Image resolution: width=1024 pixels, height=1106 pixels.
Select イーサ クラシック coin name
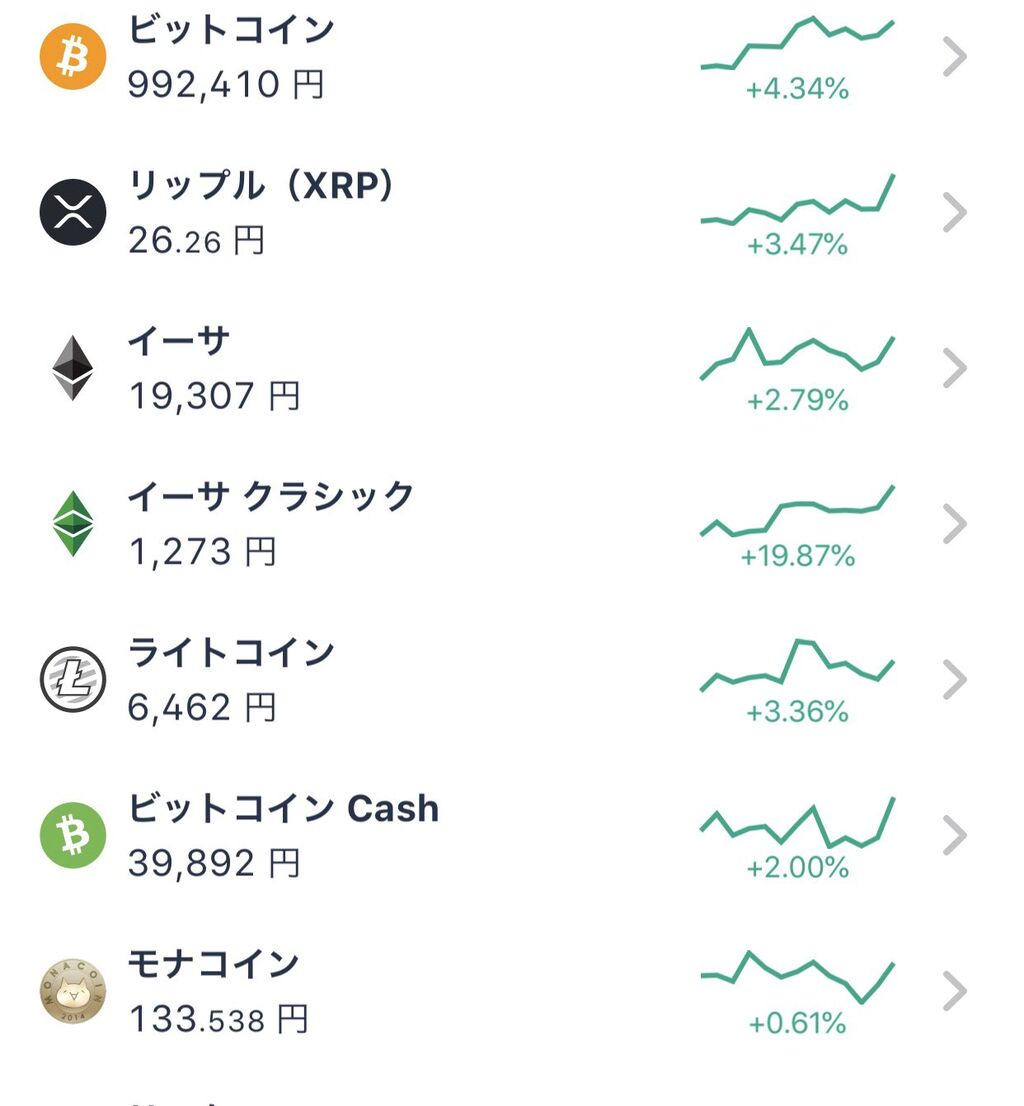(x=270, y=496)
